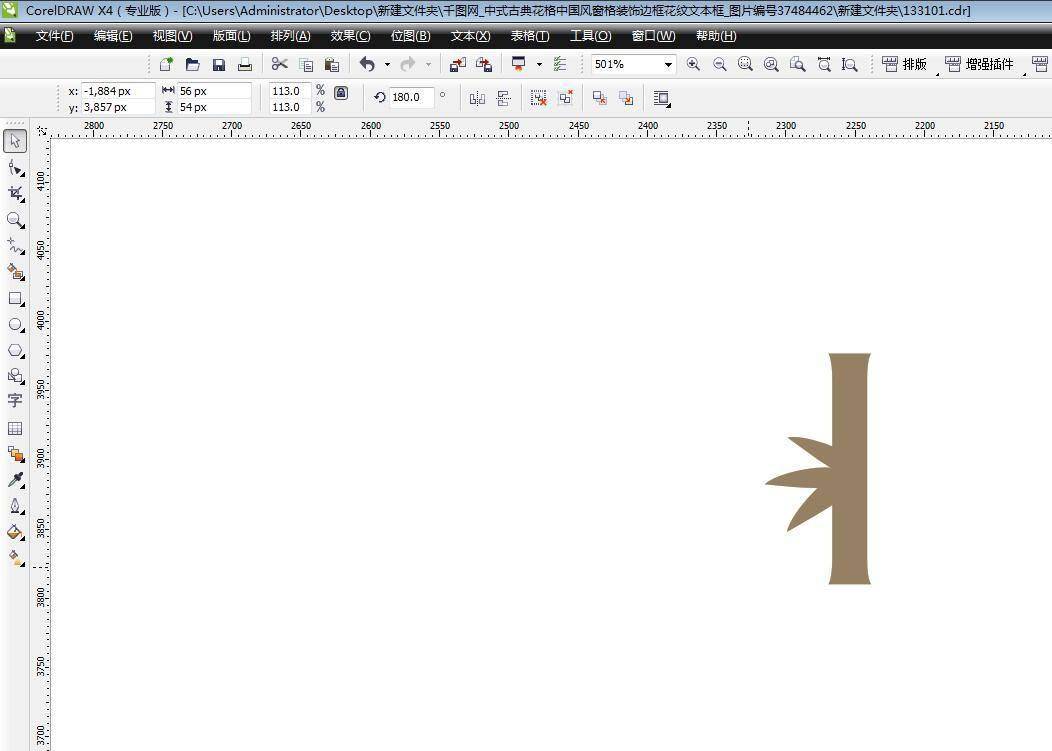The height and width of the screenshot is (751, 1052).
Task: Open the 效果(C) menu
Action: pos(350,36)
